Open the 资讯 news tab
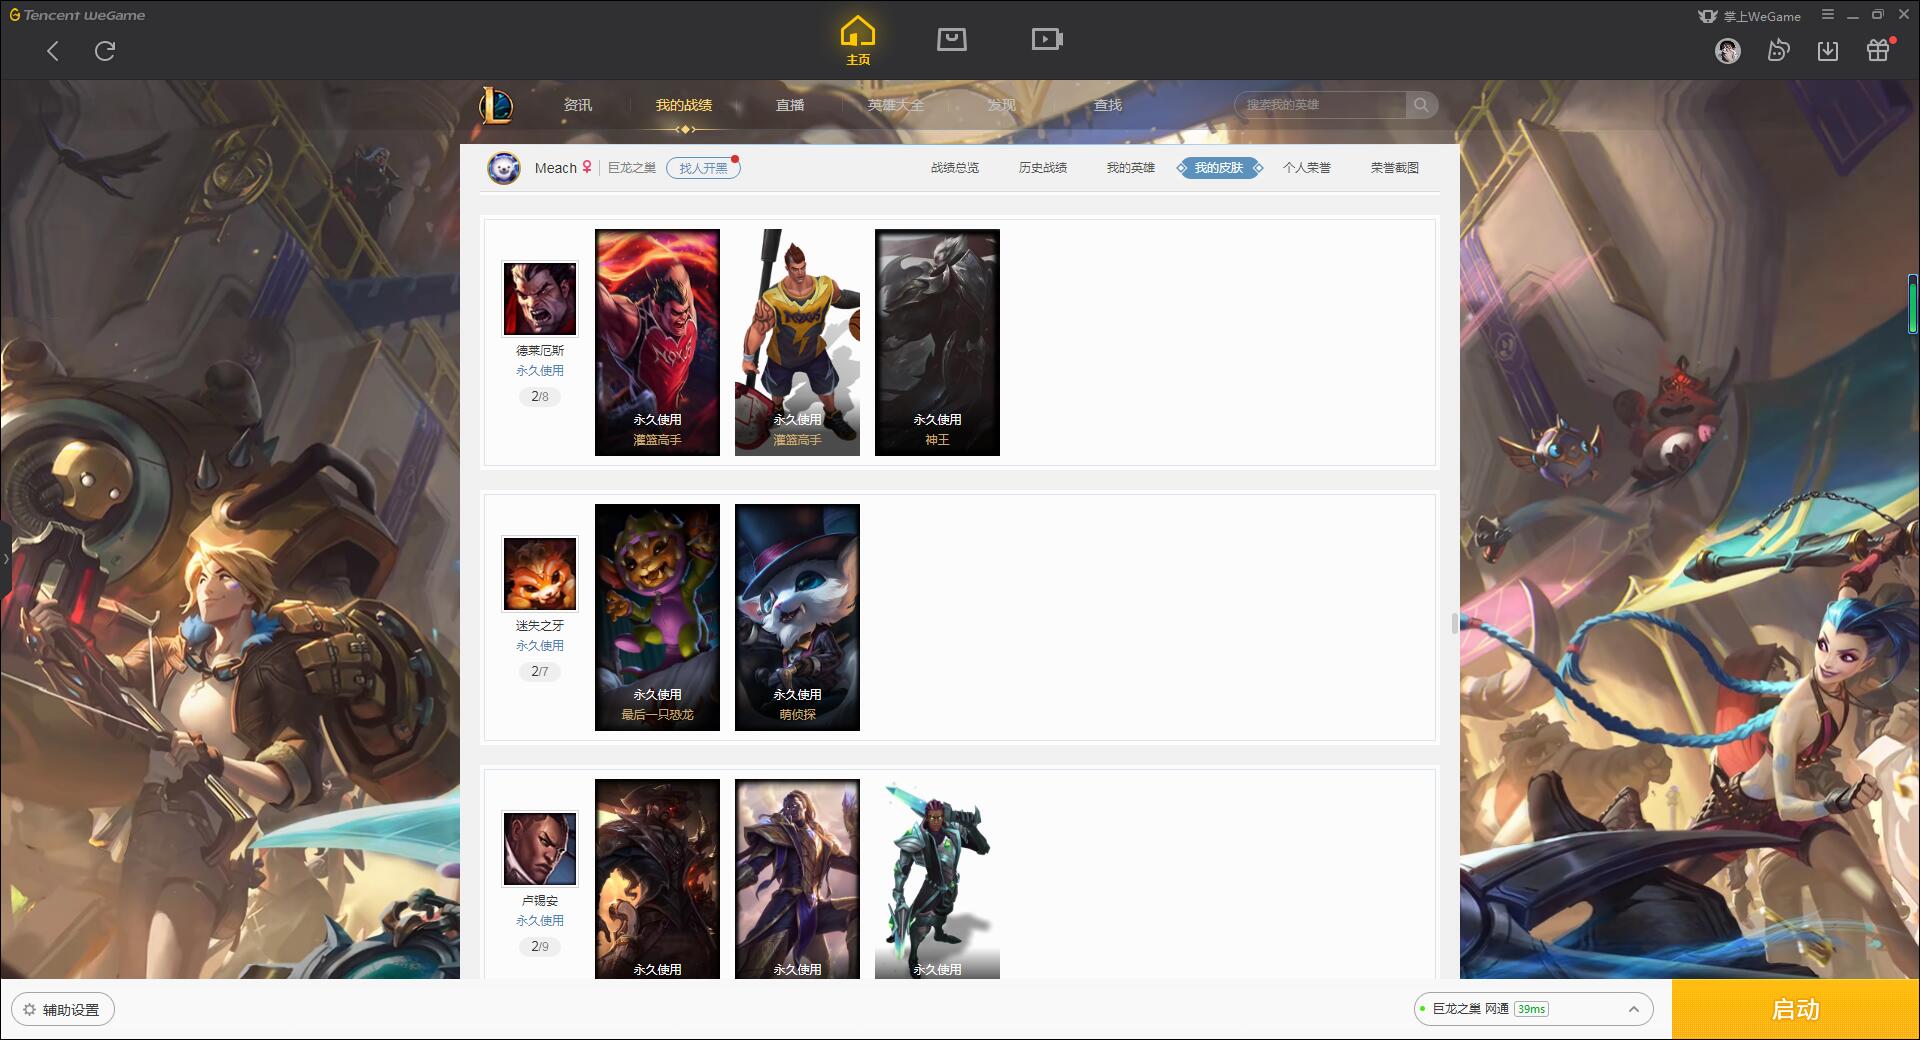Screen dimensions: 1920x1040 (577, 105)
